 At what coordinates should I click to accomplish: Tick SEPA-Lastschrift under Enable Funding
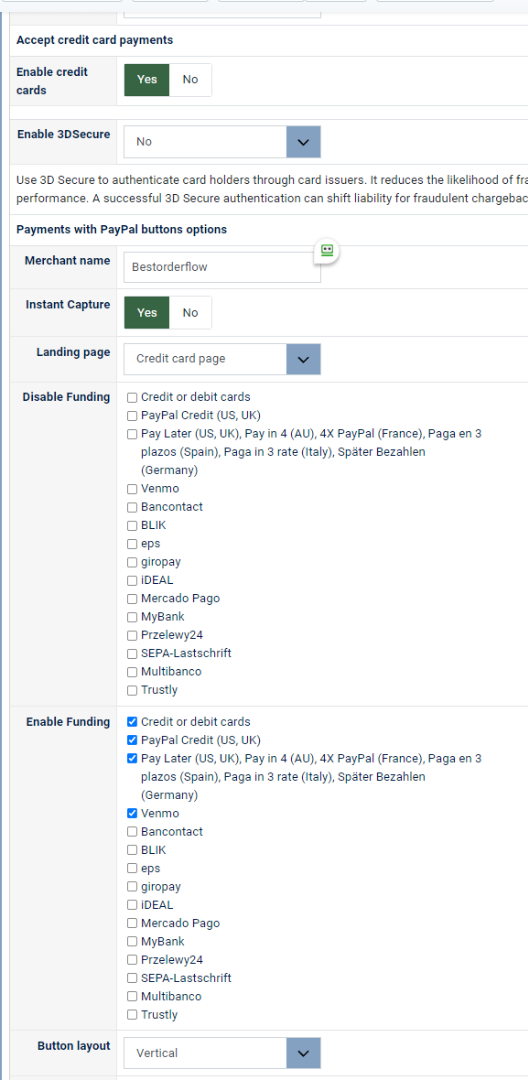(132, 978)
